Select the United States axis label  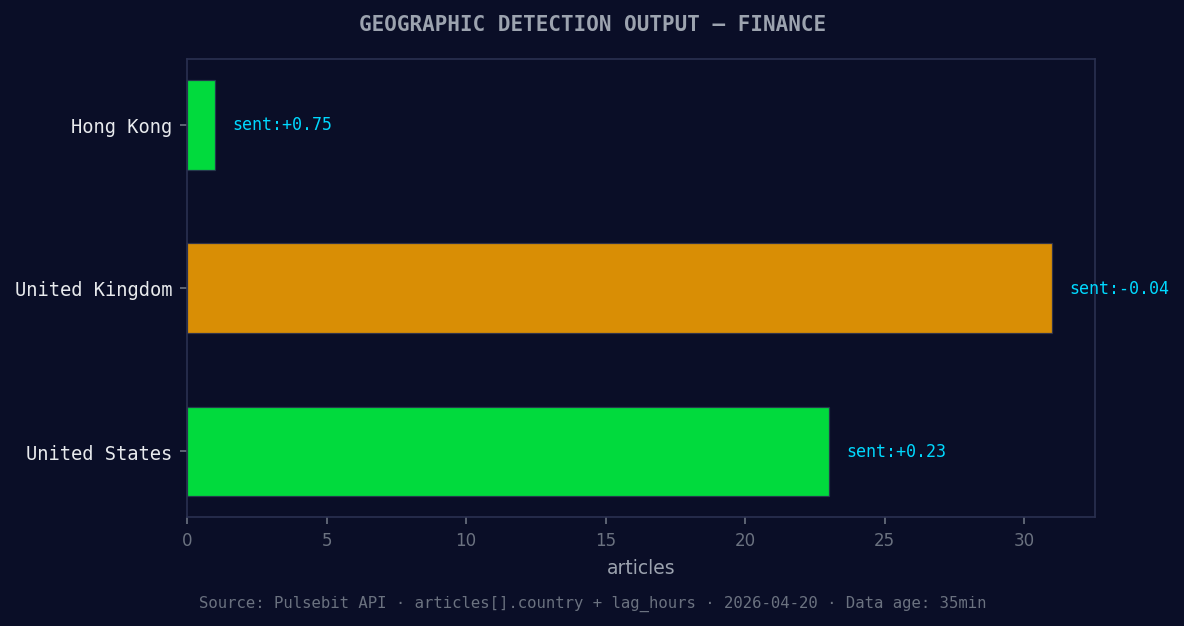tap(99, 452)
